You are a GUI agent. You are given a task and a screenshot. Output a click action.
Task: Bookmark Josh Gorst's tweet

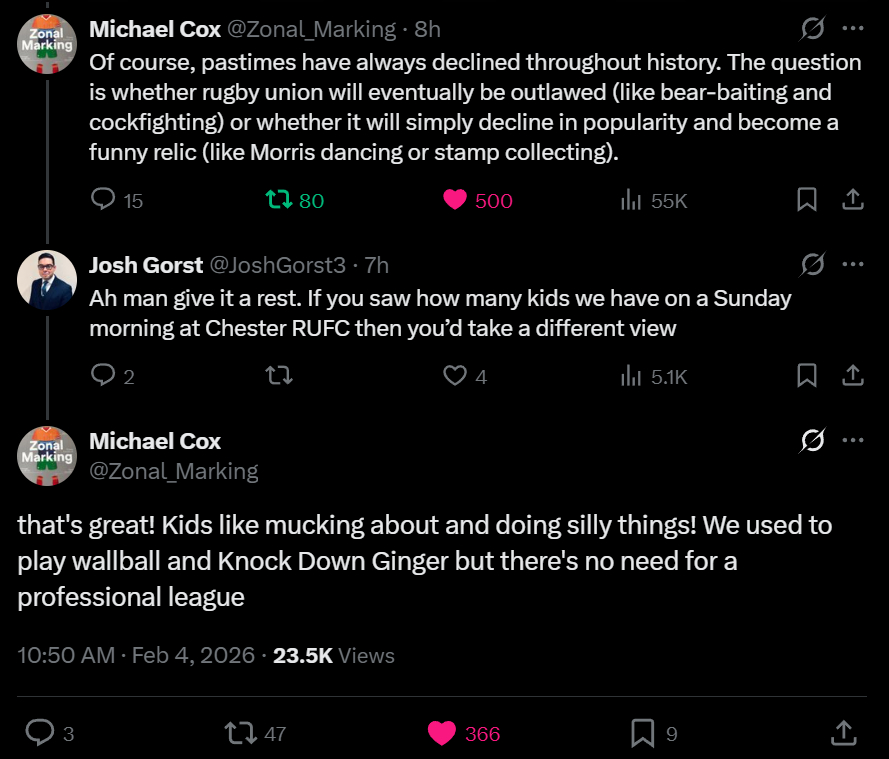[807, 376]
